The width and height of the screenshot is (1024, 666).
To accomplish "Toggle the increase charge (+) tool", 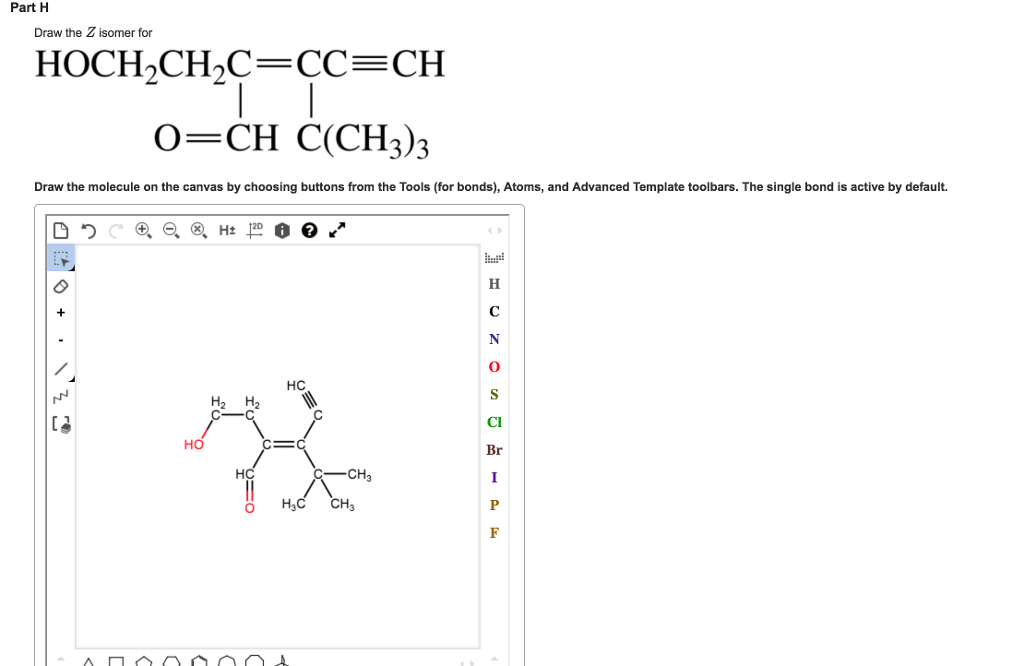I will (61, 311).
